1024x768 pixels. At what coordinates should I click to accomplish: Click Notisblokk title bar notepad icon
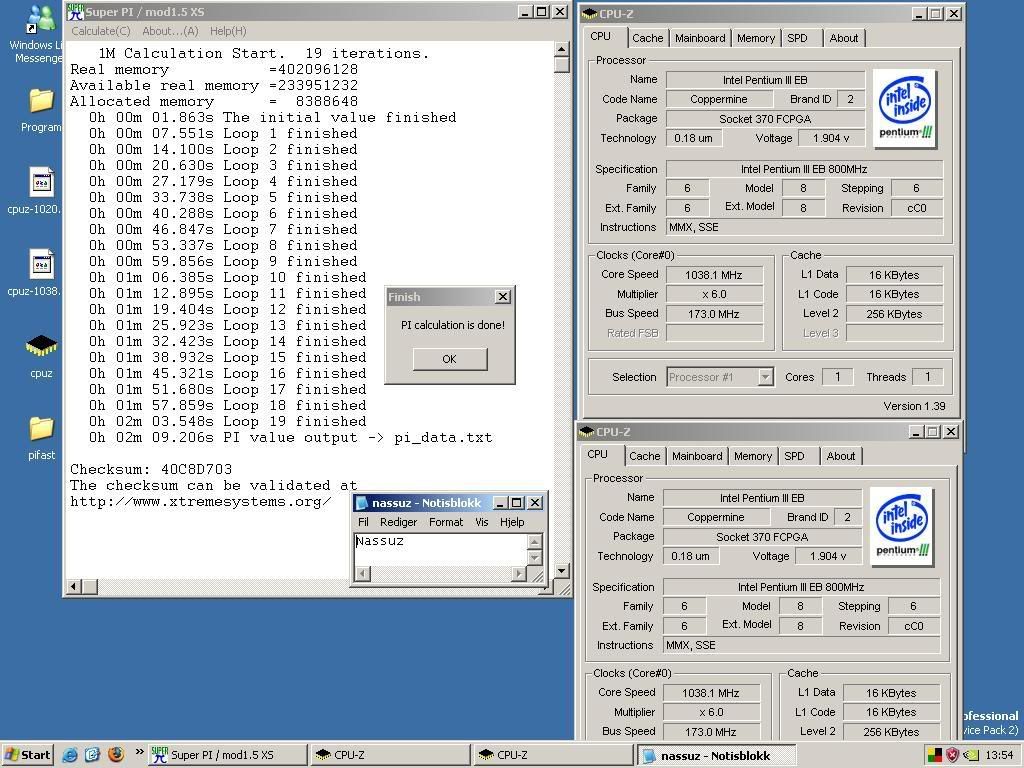tap(362, 503)
